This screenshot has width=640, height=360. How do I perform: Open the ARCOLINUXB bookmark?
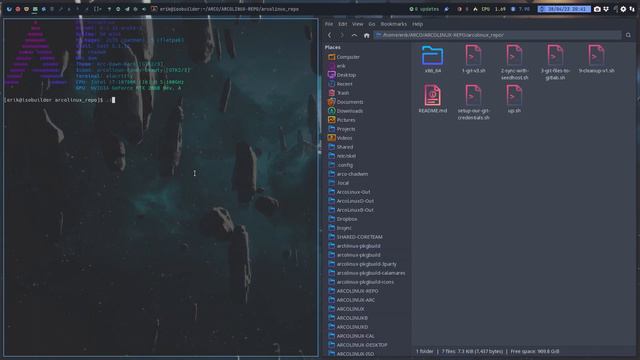tap(348, 318)
